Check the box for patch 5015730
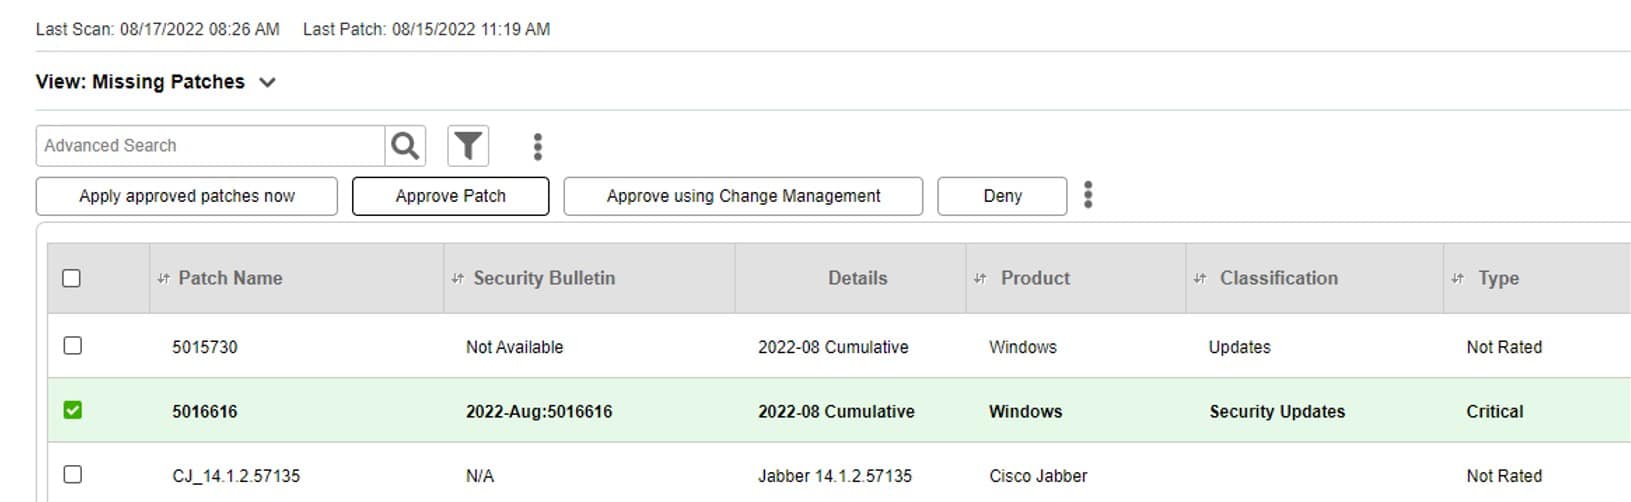Image resolution: width=1631 pixels, height=502 pixels. pyautogui.click(x=72, y=345)
